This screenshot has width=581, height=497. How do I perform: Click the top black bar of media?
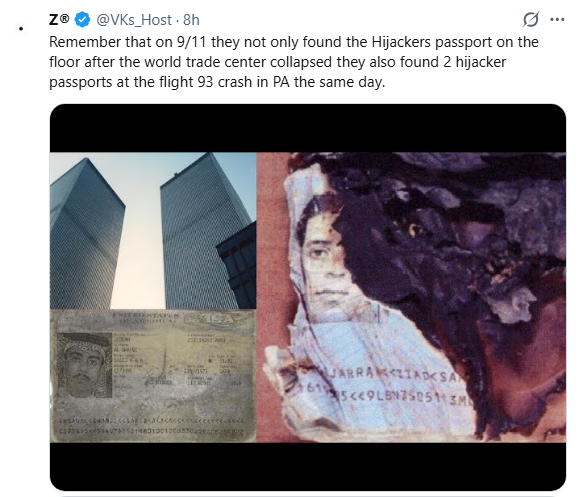(308, 128)
